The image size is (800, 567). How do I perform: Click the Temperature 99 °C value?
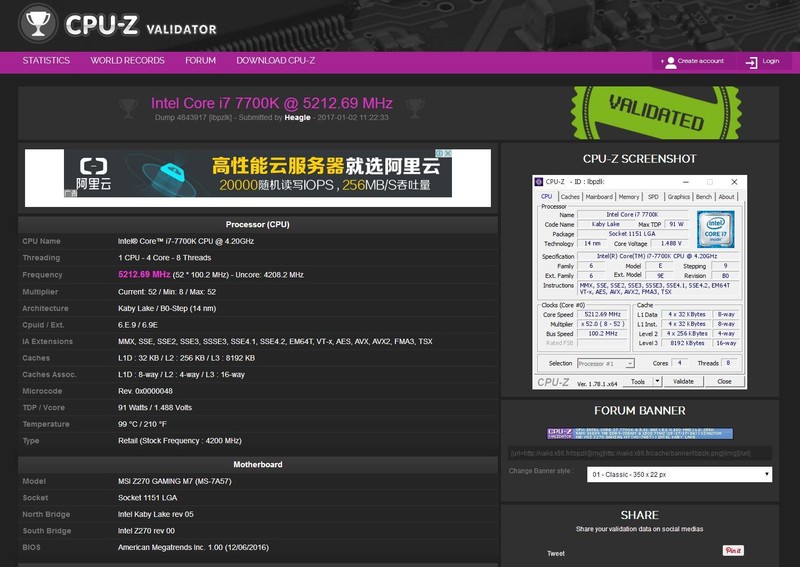[142, 424]
